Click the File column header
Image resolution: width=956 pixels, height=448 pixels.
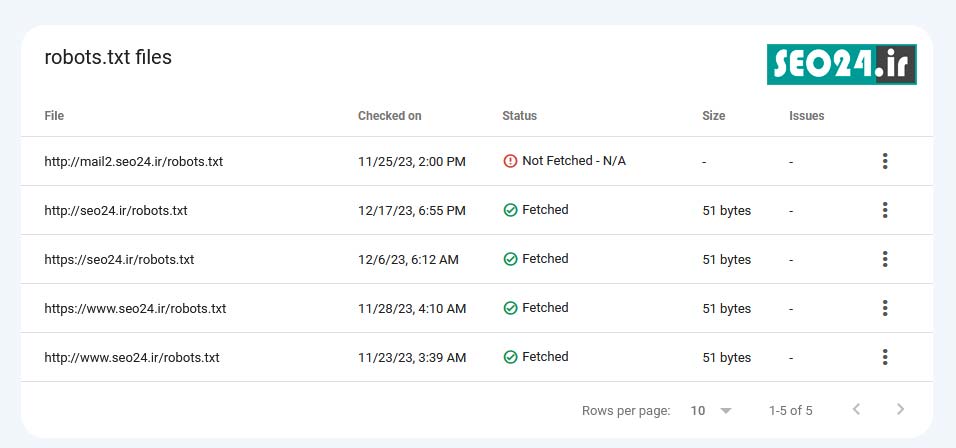[x=54, y=116]
